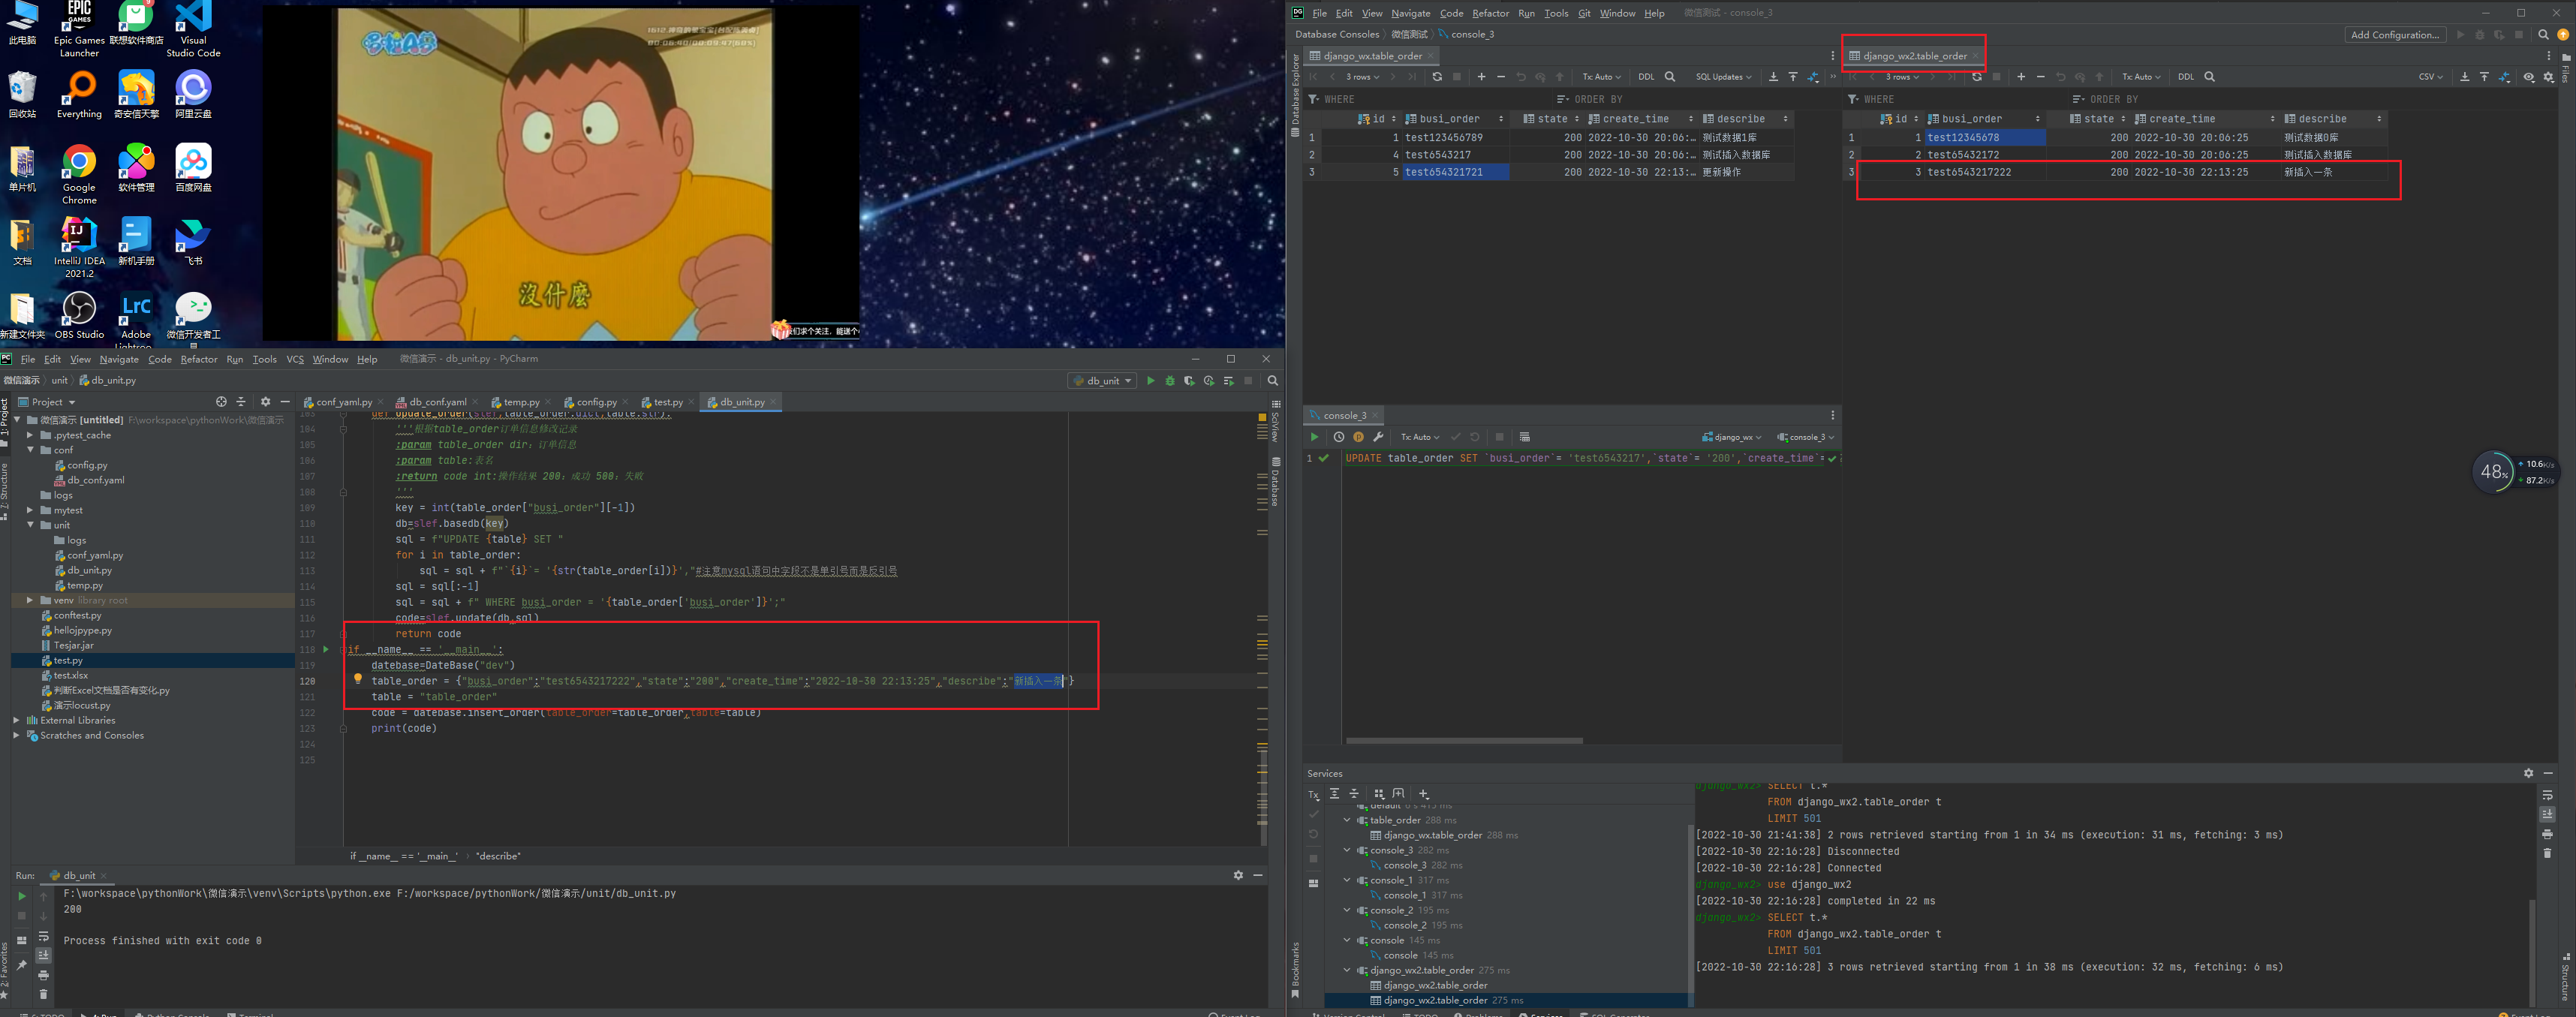Add row in django_wx.table_order grid

coord(1481,77)
